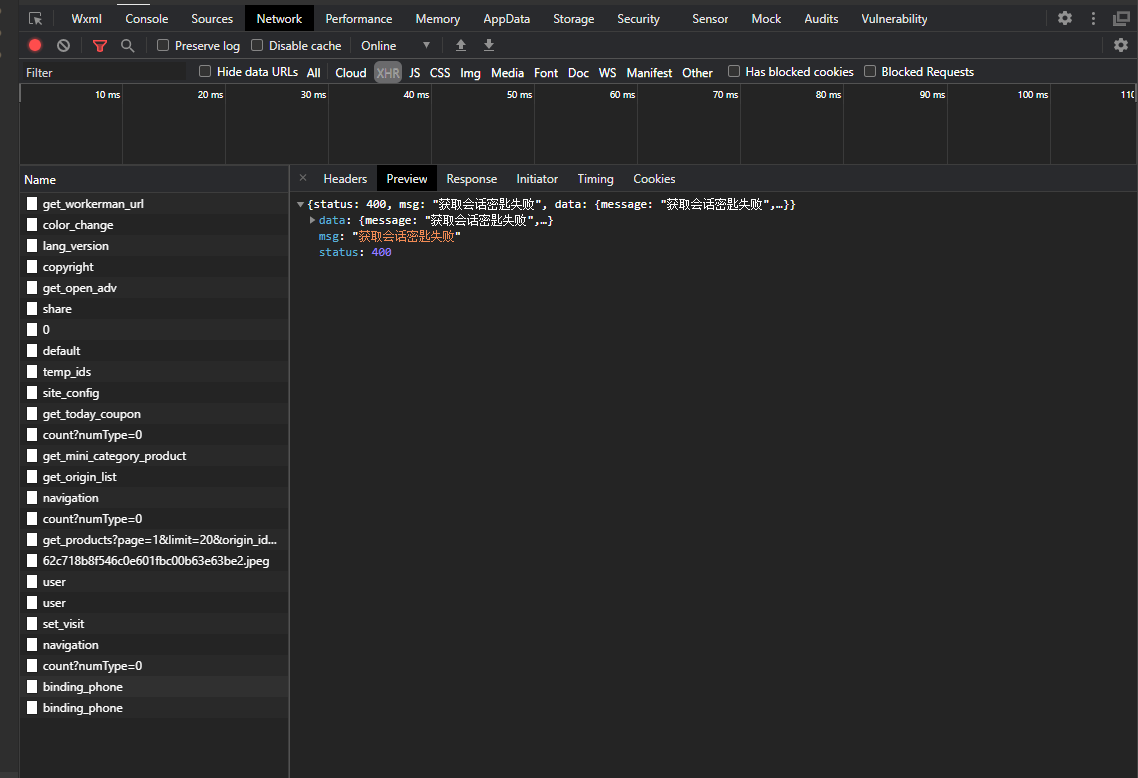Sort requests by the Name column header
This screenshot has width=1138, height=778.
(x=154, y=179)
